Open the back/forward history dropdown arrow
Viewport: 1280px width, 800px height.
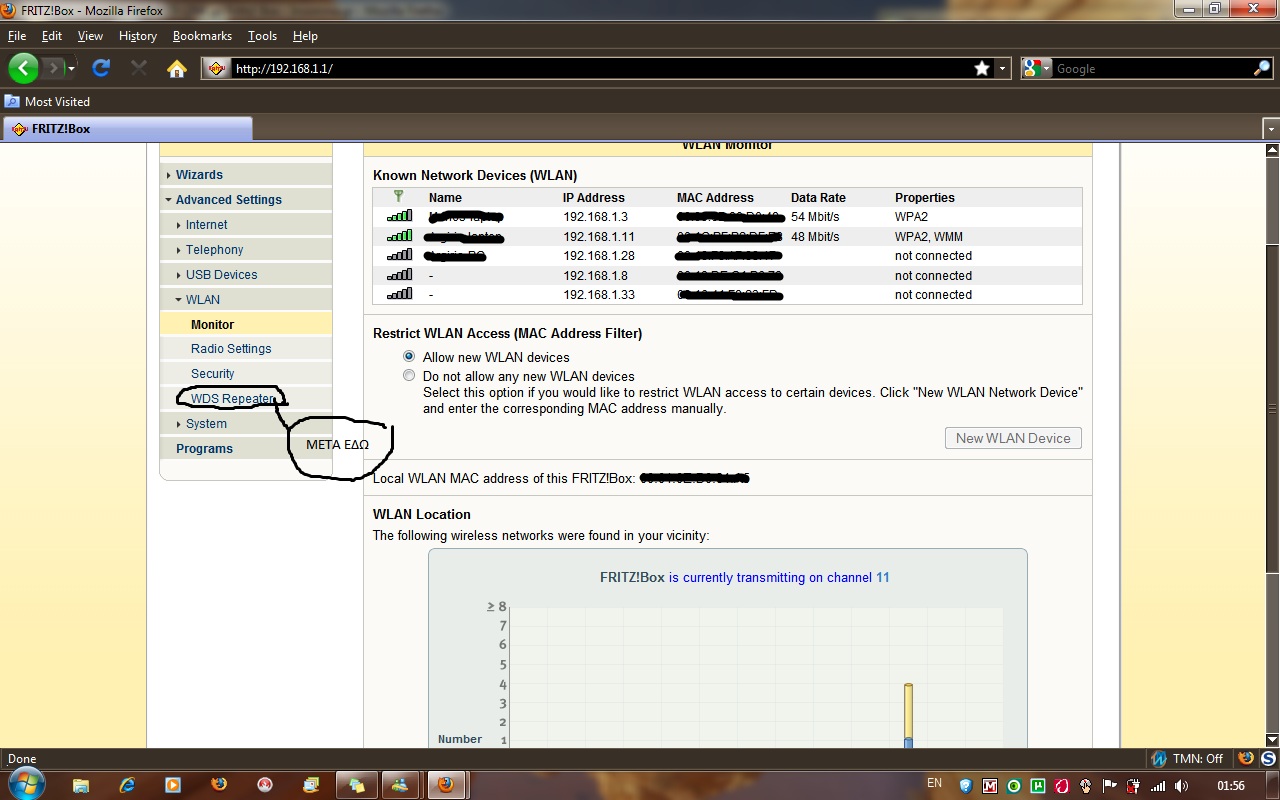tap(71, 68)
